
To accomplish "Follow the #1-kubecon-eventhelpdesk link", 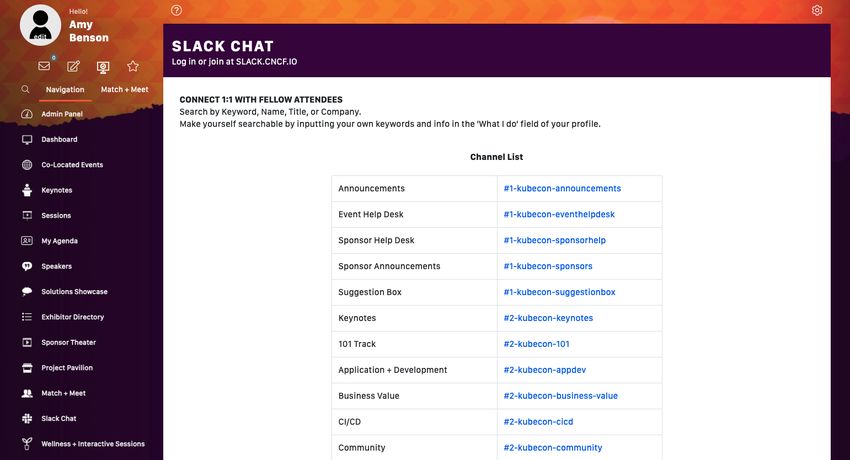I will (559, 215).
